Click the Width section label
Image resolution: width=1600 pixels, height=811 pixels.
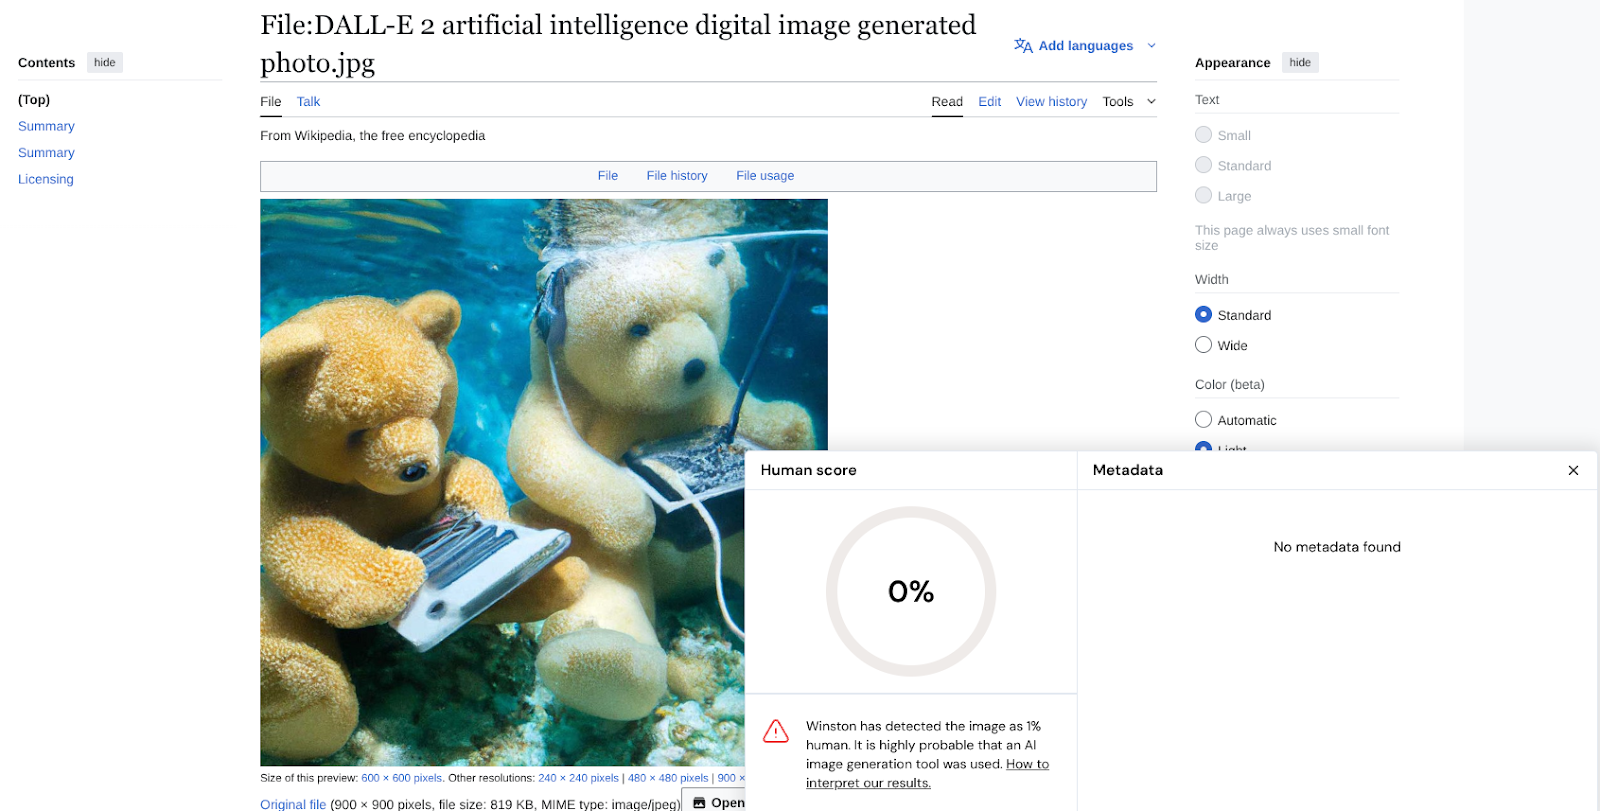pos(1212,280)
